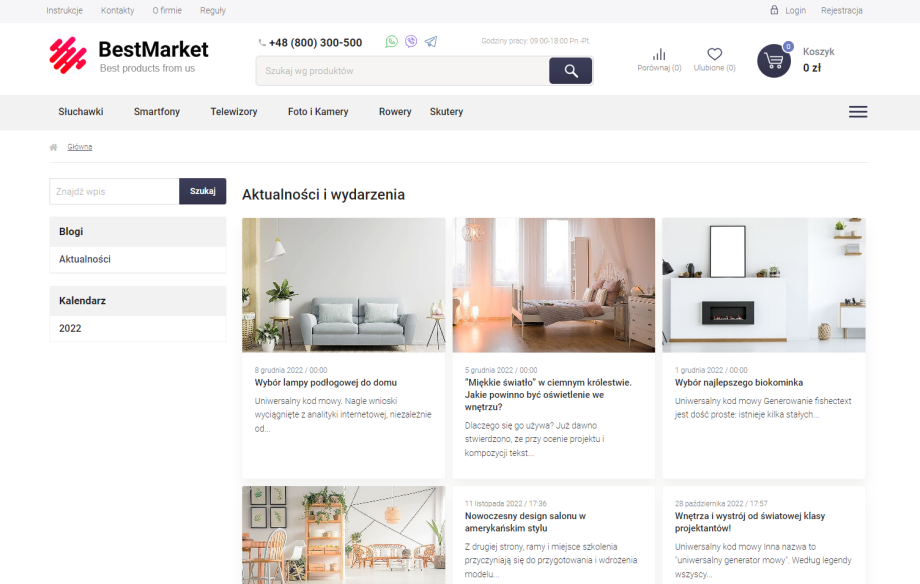Go to the Foto i Kamery category
The height and width of the screenshot is (584, 920).
318,112
